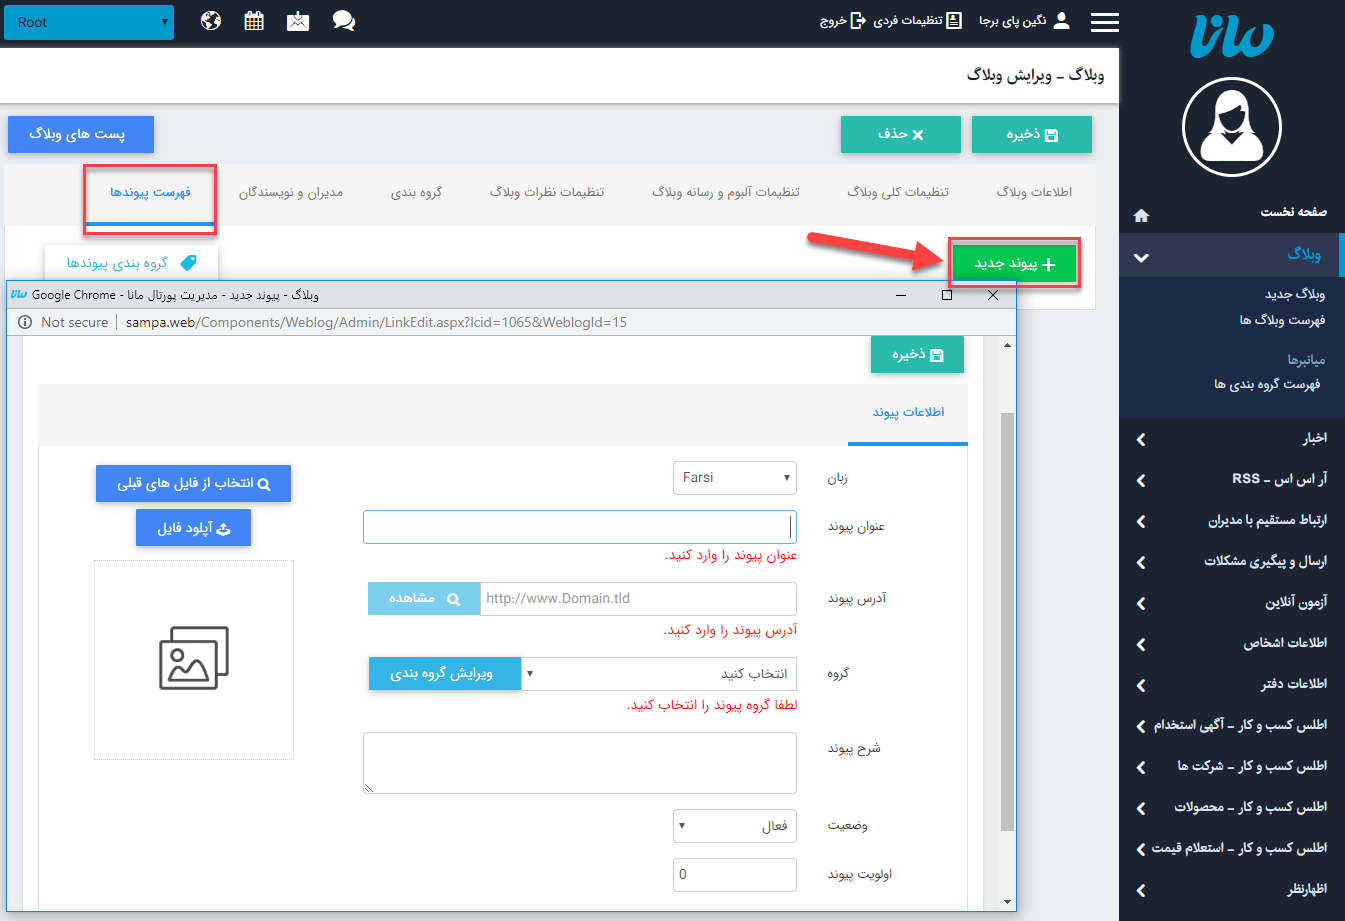Open the وضعیت status dropdown showing فعال
1345x921 pixels.
(735, 825)
